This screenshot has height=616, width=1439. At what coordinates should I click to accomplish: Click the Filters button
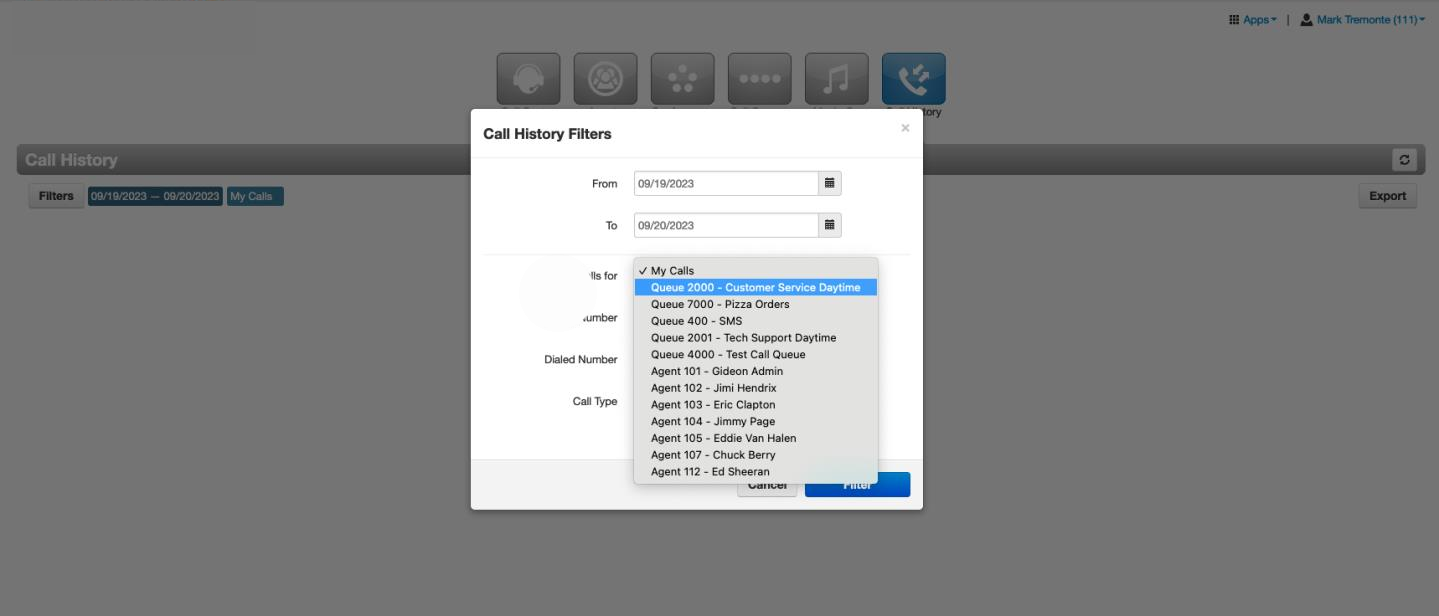coord(56,196)
